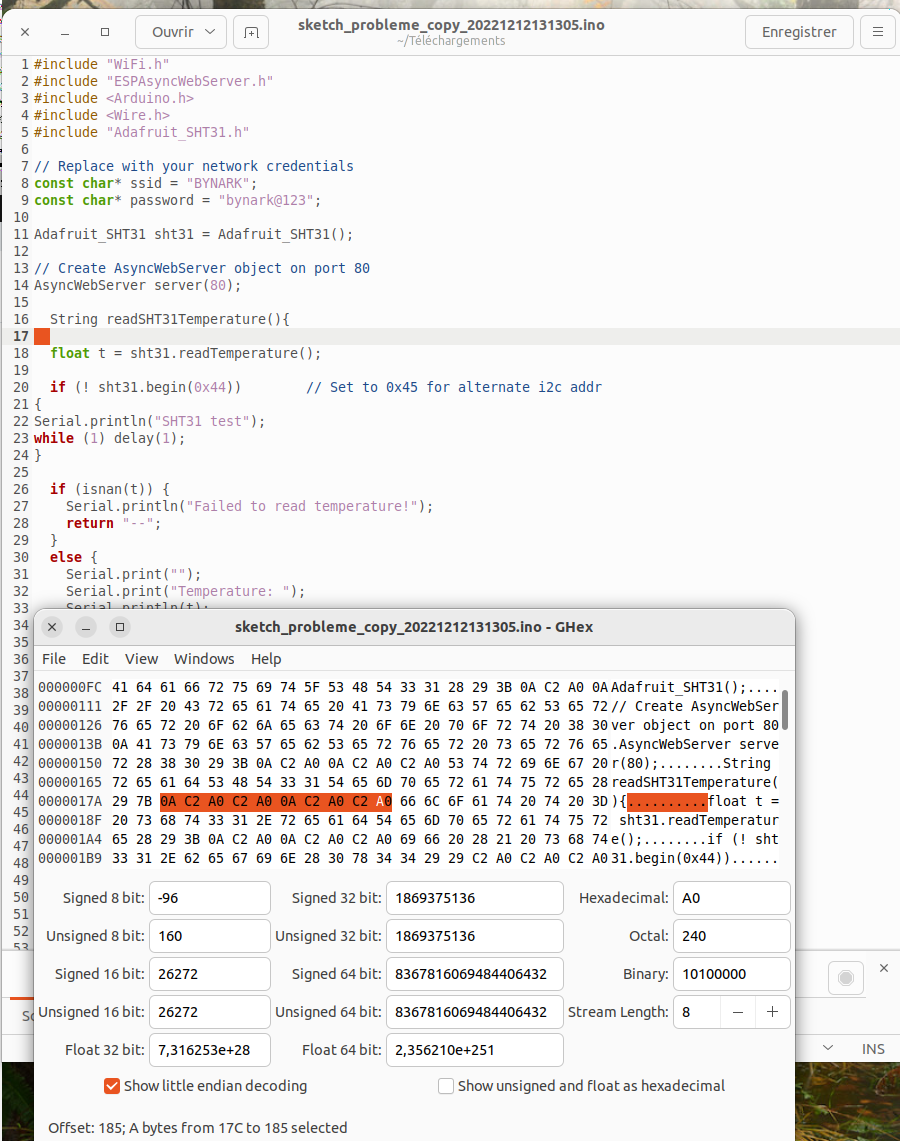Click the Signed 64 bit value field
Image resolution: width=900 pixels, height=1141 pixels.
474,974
